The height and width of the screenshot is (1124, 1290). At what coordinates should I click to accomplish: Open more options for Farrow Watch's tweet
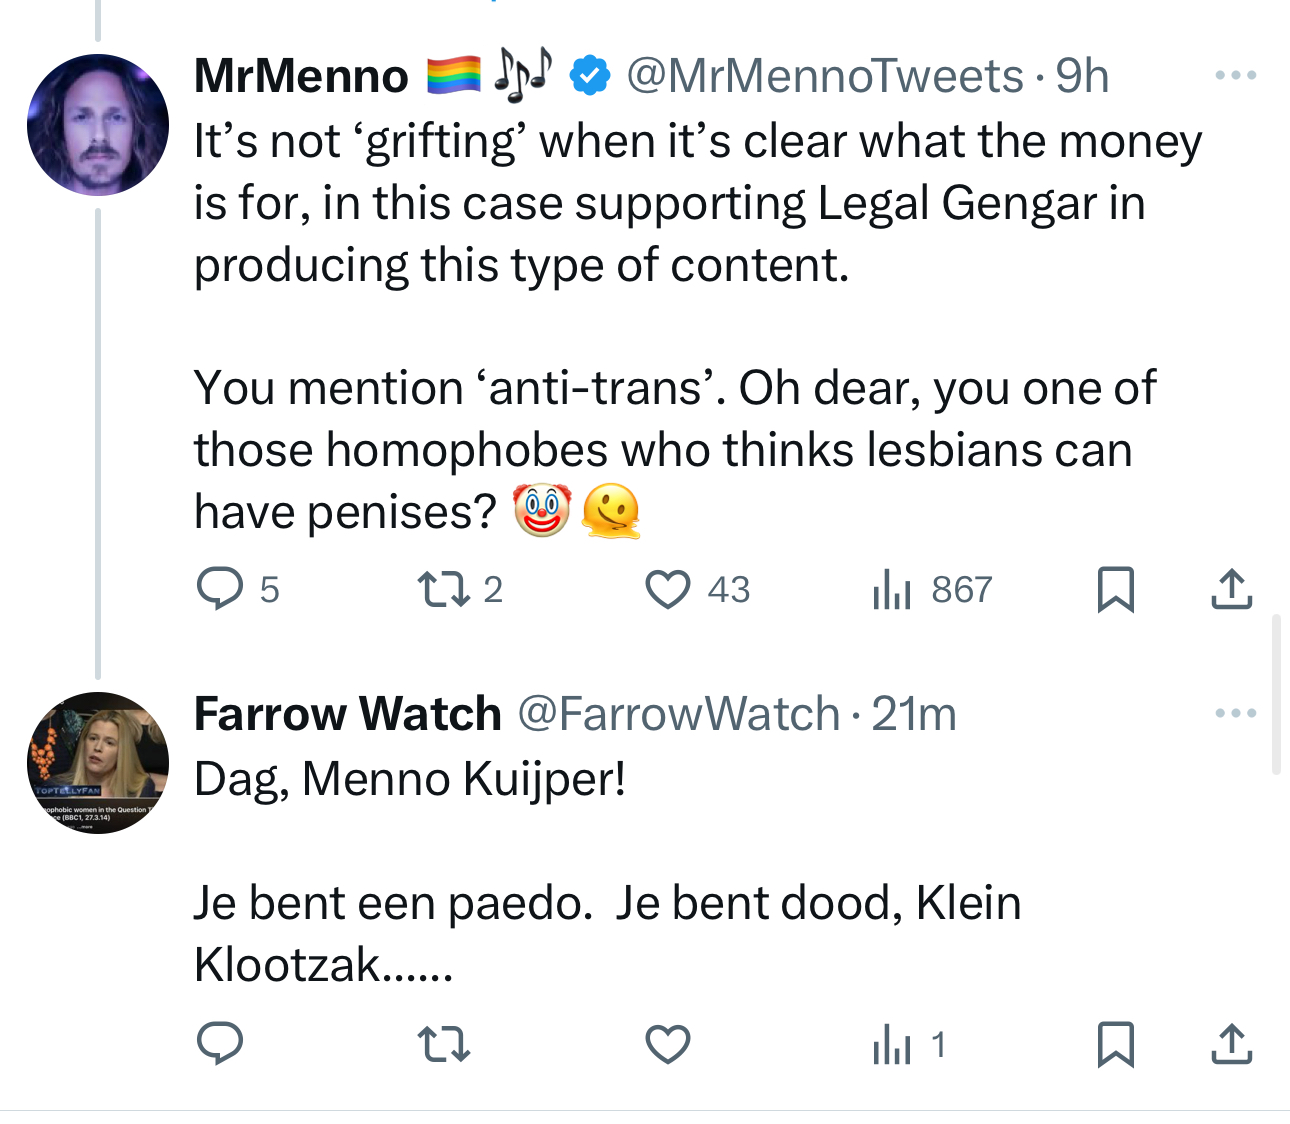pos(1235,714)
